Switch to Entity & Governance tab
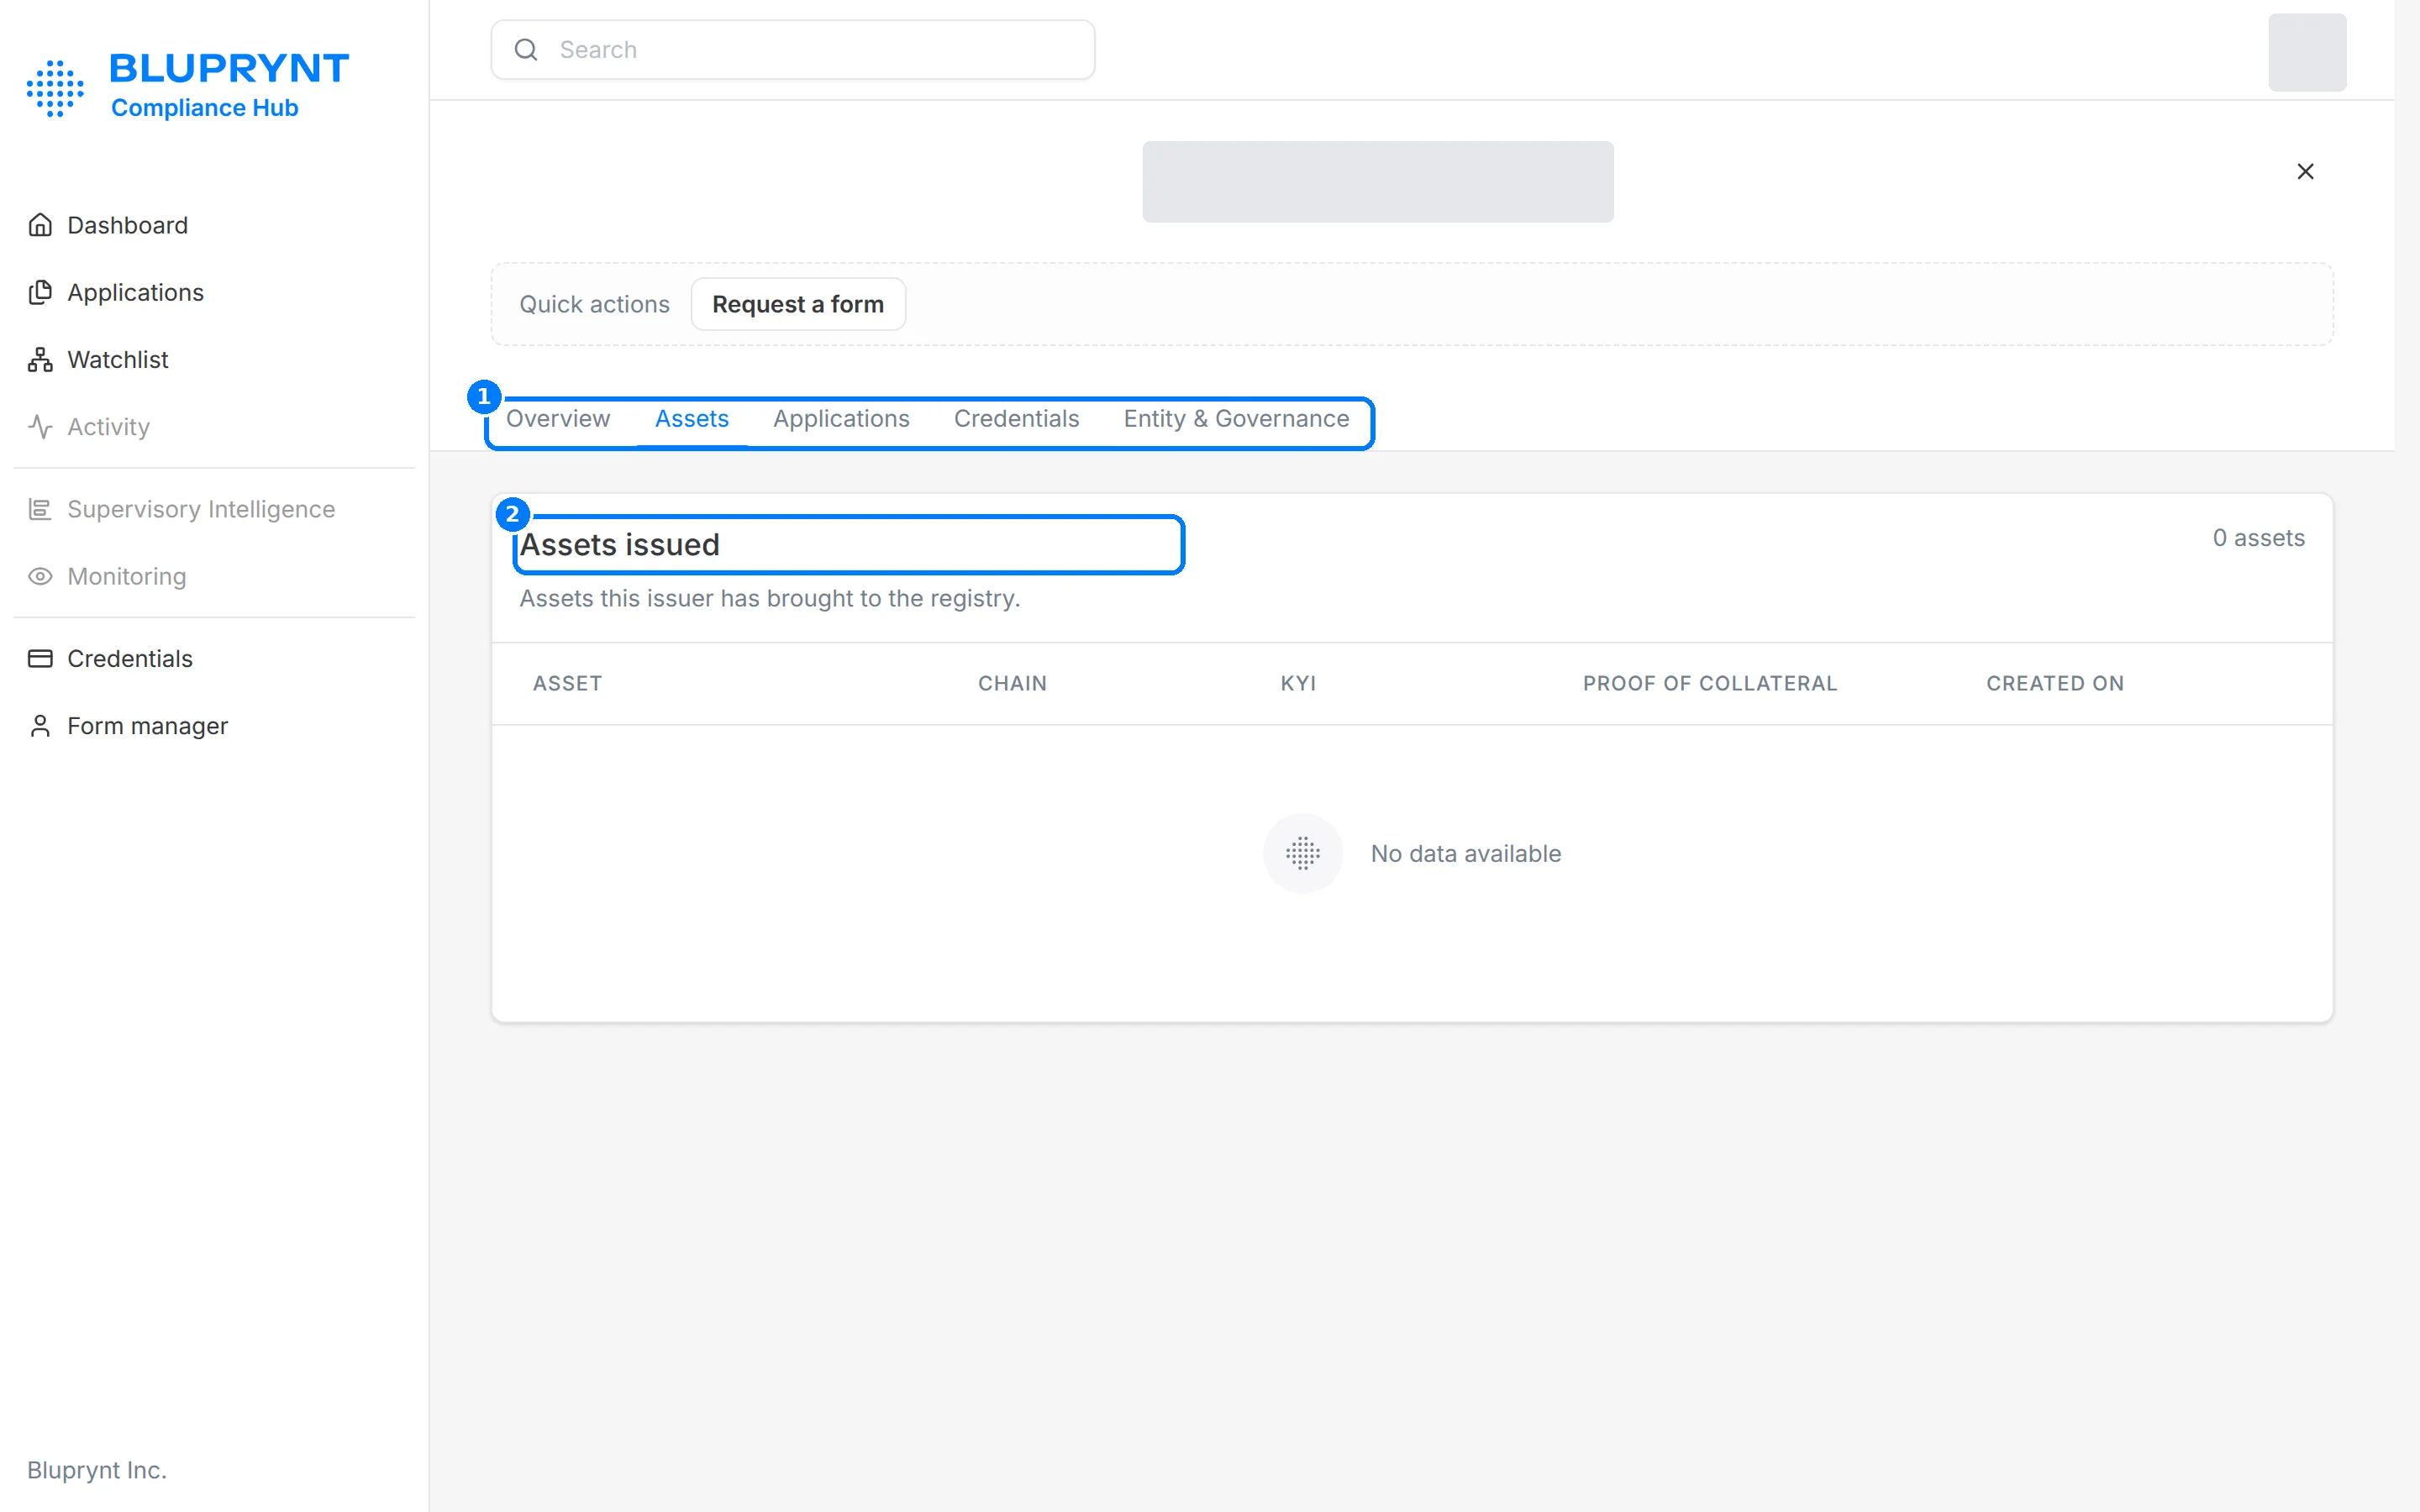The width and height of the screenshot is (2420, 1512). tap(1236, 418)
